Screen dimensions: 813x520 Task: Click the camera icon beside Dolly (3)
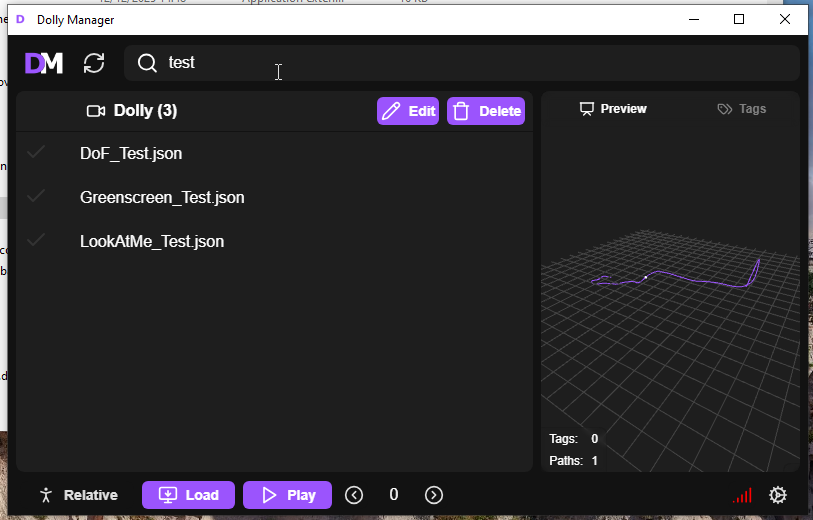tap(96, 111)
